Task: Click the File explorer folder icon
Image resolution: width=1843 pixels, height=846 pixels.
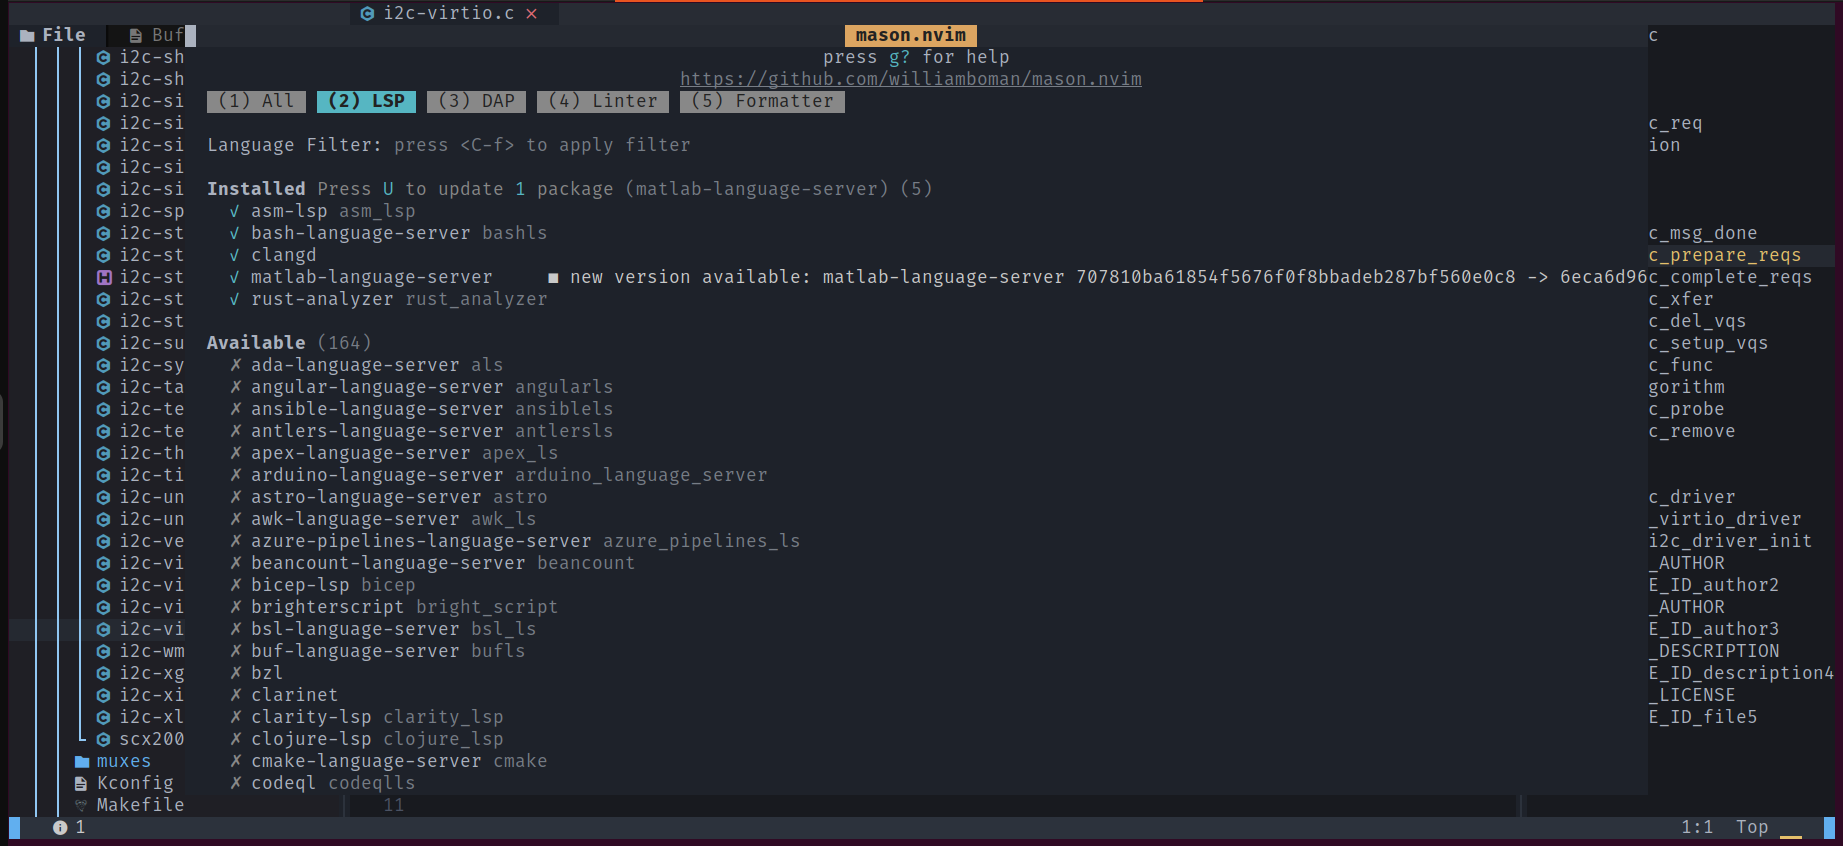Action: pyautogui.click(x=27, y=36)
